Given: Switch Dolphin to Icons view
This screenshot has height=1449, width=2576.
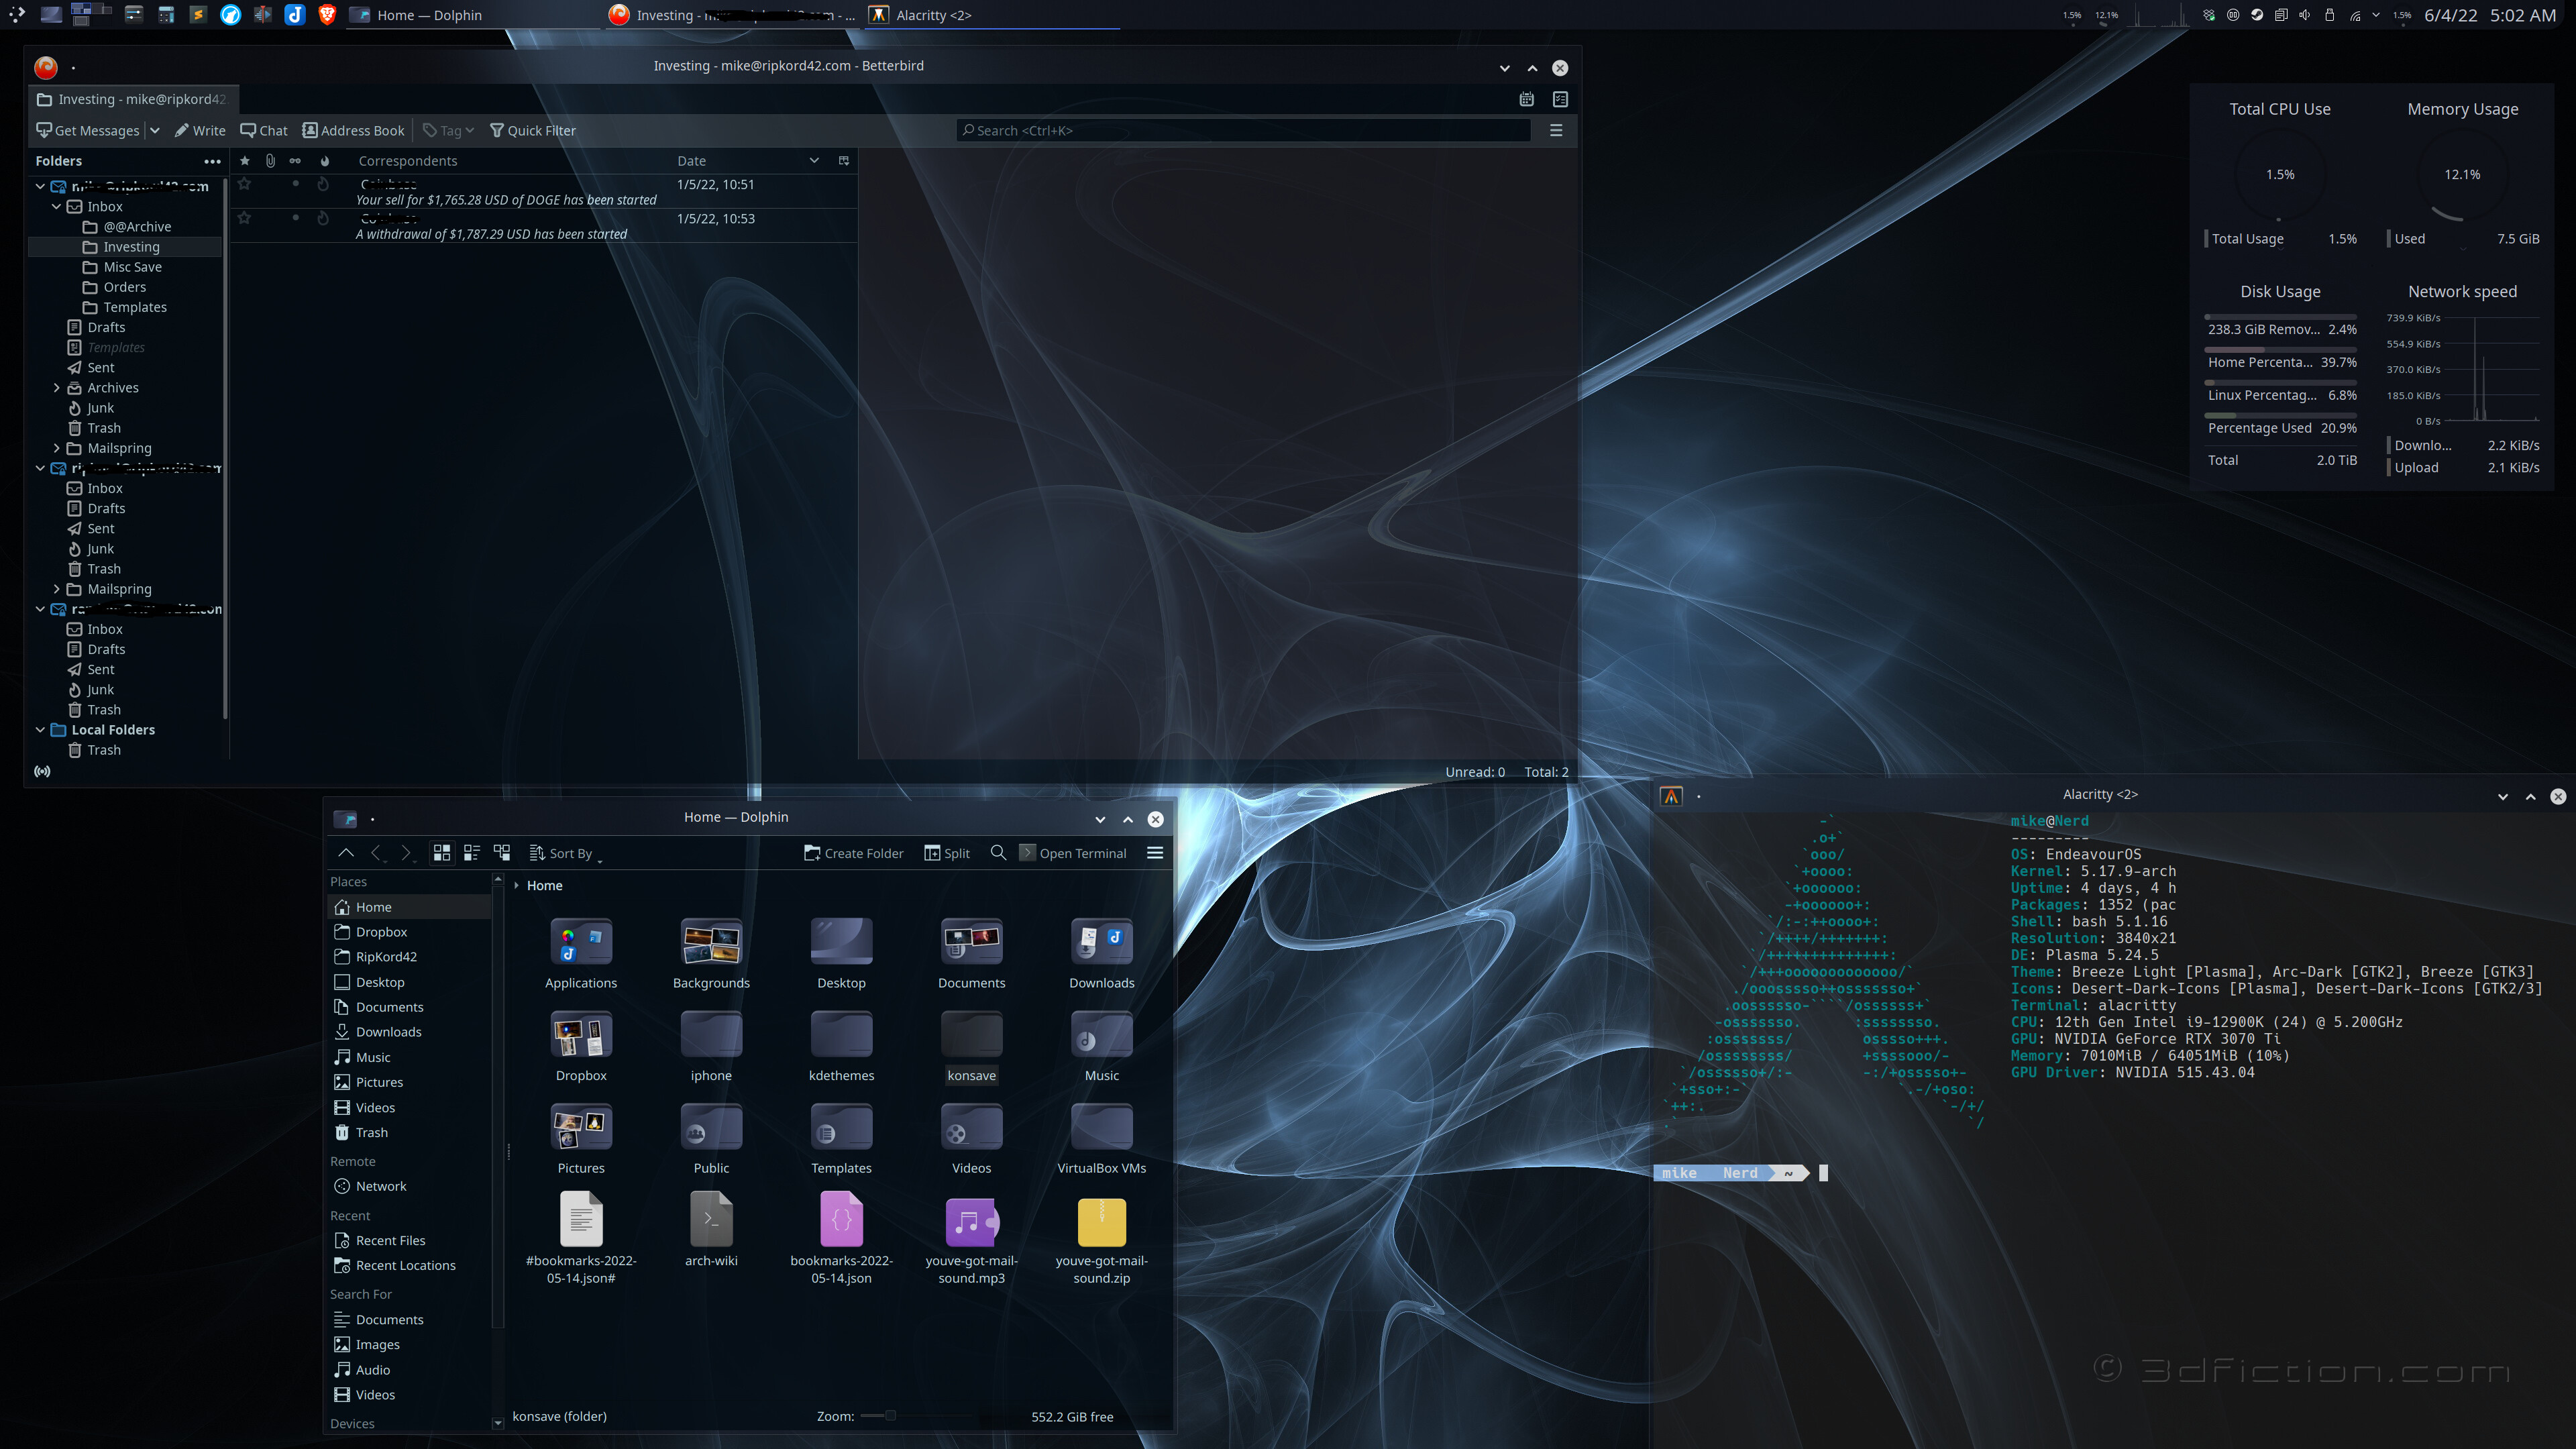Looking at the screenshot, I should click(442, 853).
